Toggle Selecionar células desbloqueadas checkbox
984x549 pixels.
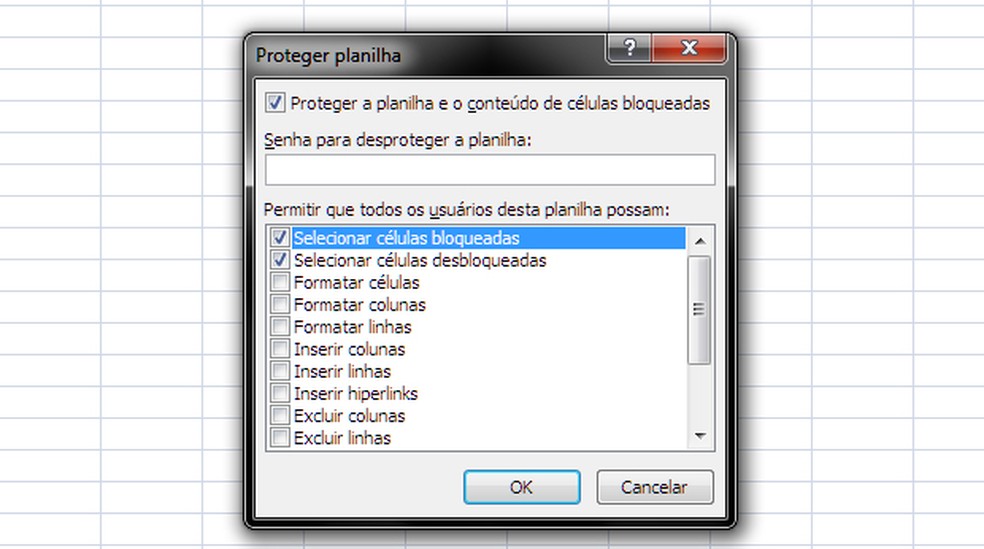[280, 261]
